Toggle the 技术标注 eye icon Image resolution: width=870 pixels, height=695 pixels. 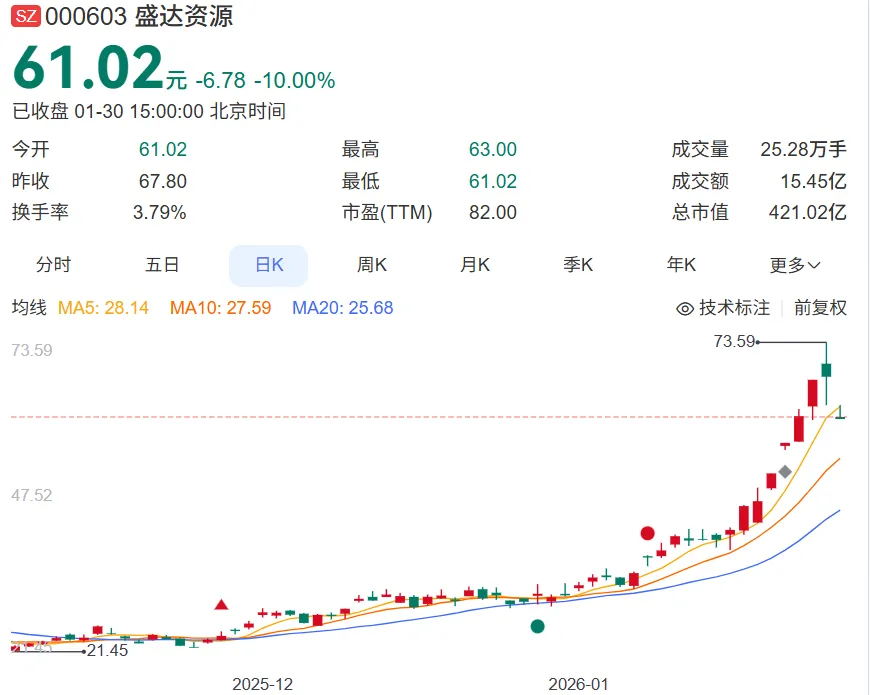[x=685, y=308]
